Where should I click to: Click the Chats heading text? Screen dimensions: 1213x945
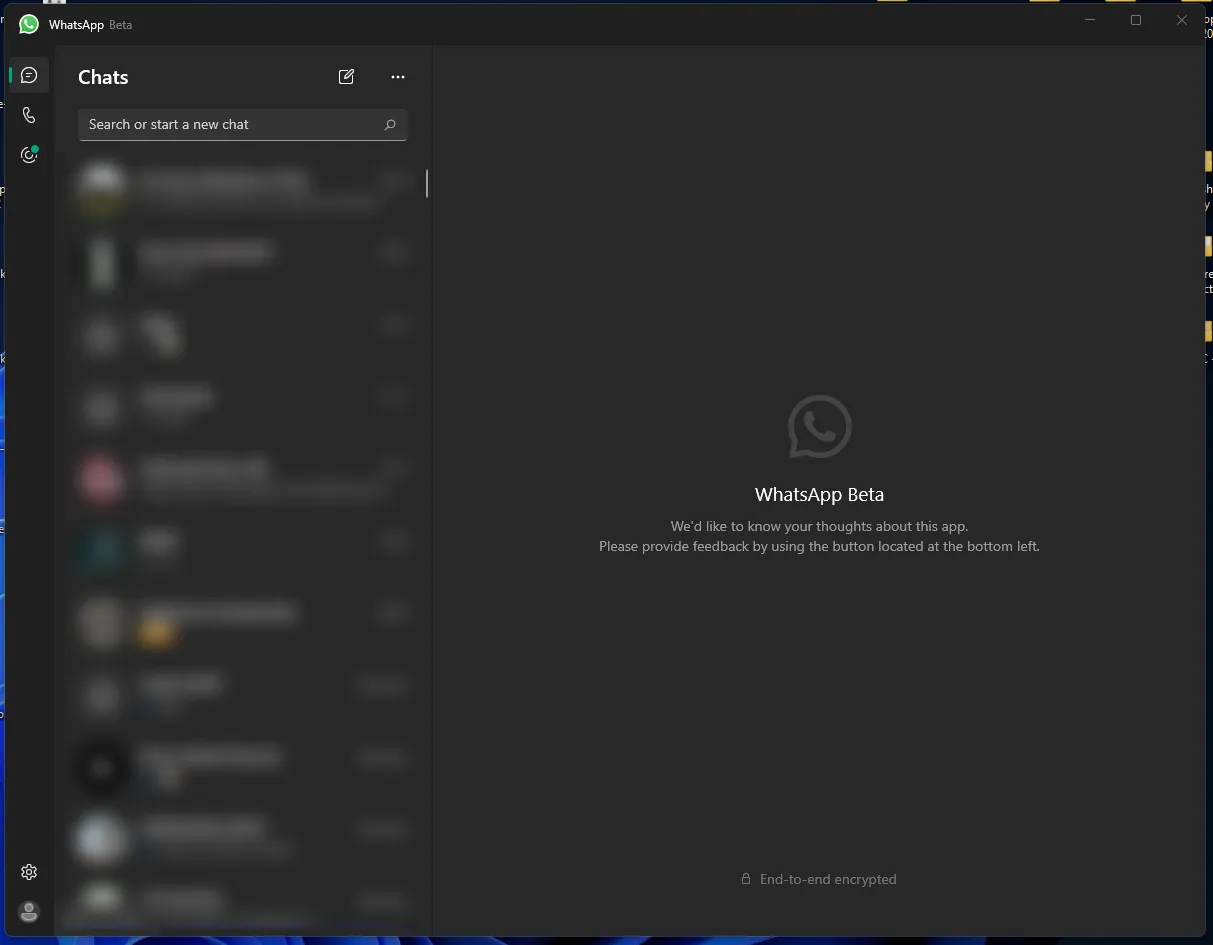tap(103, 77)
